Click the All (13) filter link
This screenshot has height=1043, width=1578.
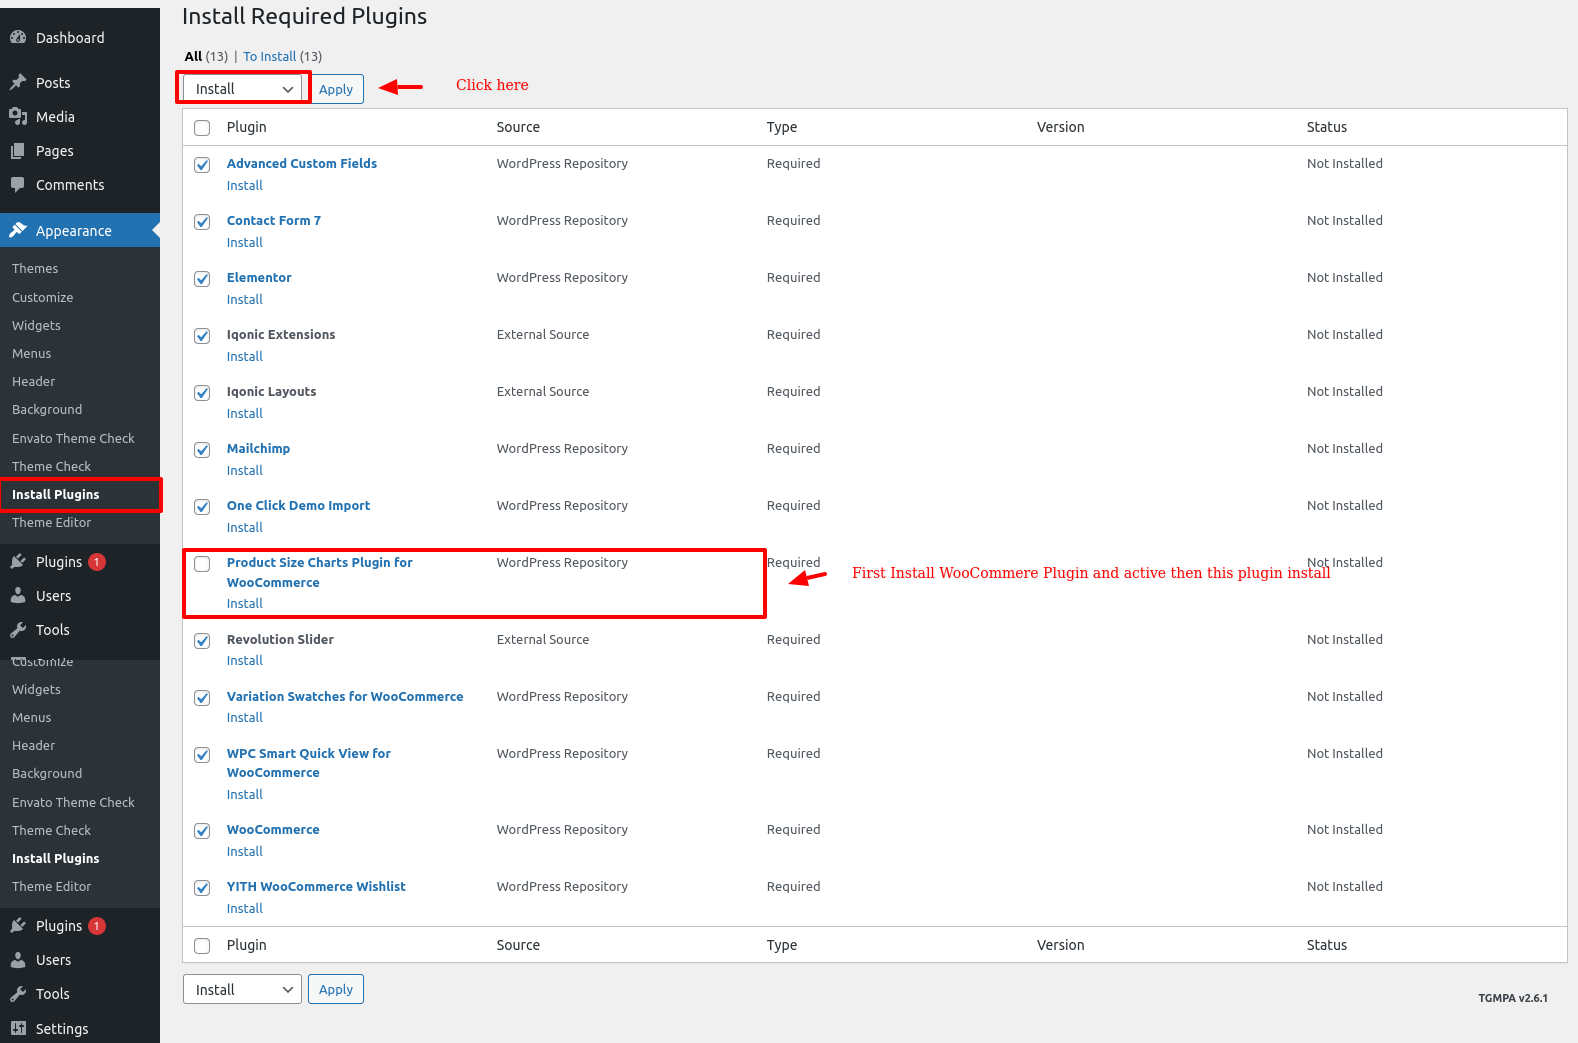(206, 56)
